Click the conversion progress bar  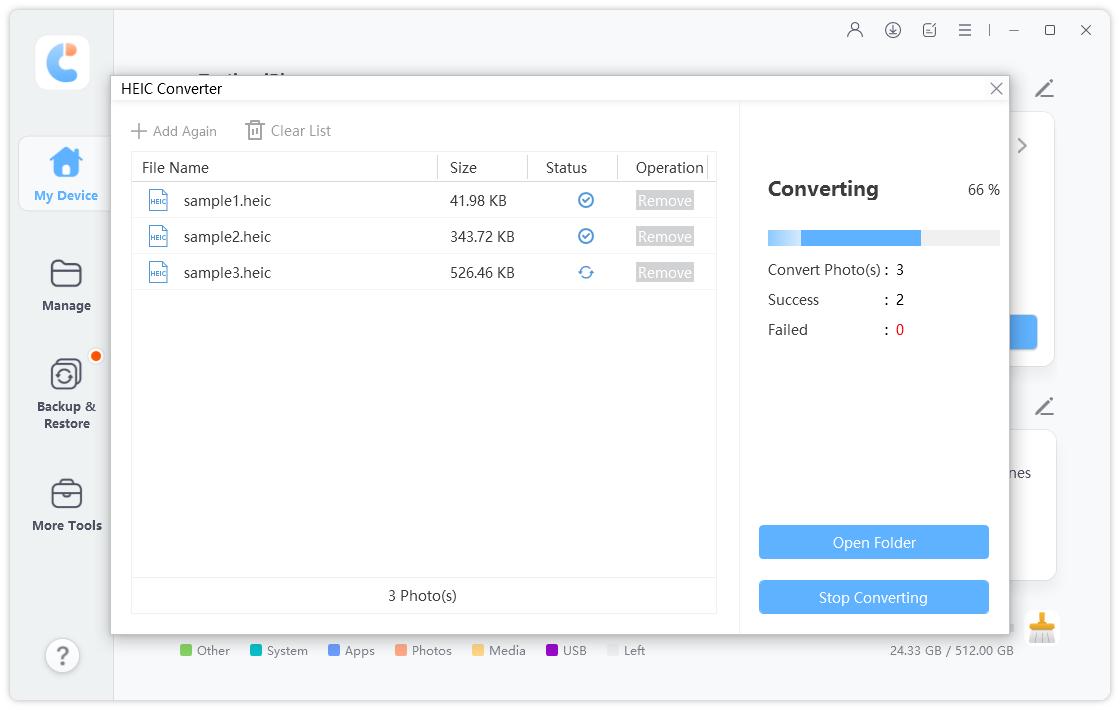[x=883, y=238]
